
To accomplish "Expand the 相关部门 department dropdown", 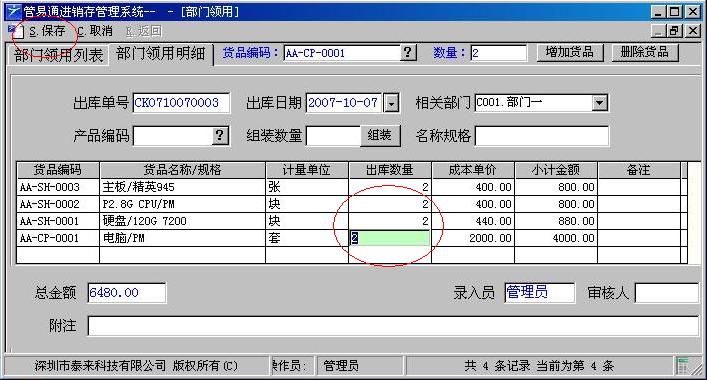I will coord(599,103).
